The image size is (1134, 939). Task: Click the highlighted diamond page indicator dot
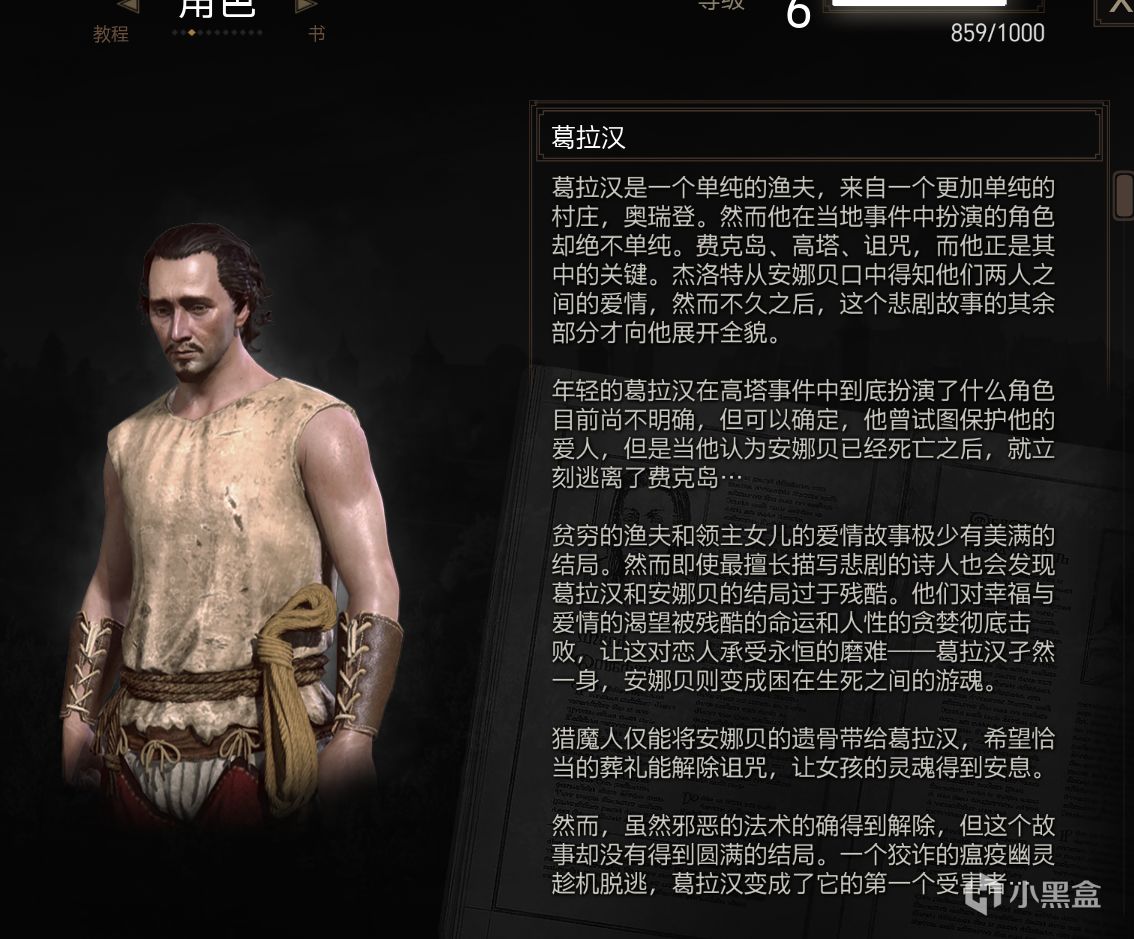191,33
